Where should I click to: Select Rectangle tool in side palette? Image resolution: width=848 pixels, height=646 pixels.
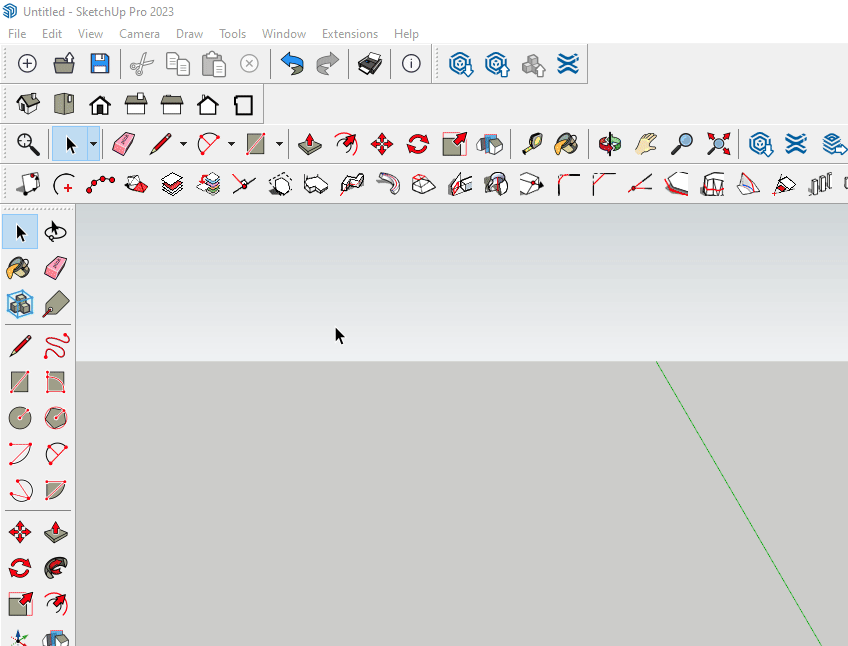point(19,382)
